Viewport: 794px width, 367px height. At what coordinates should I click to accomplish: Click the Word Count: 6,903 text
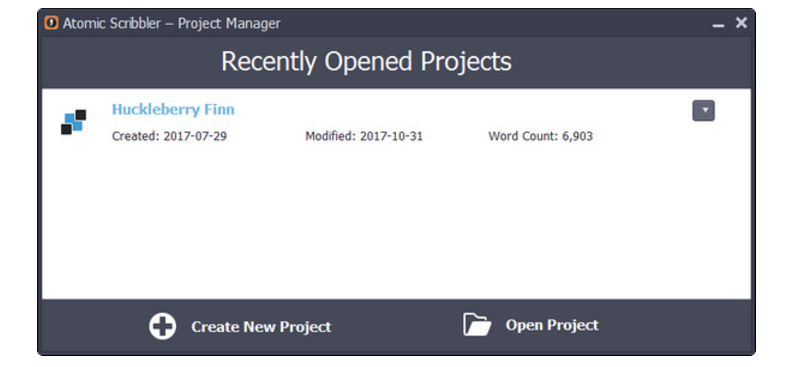pyautogui.click(x=541, y=137)
